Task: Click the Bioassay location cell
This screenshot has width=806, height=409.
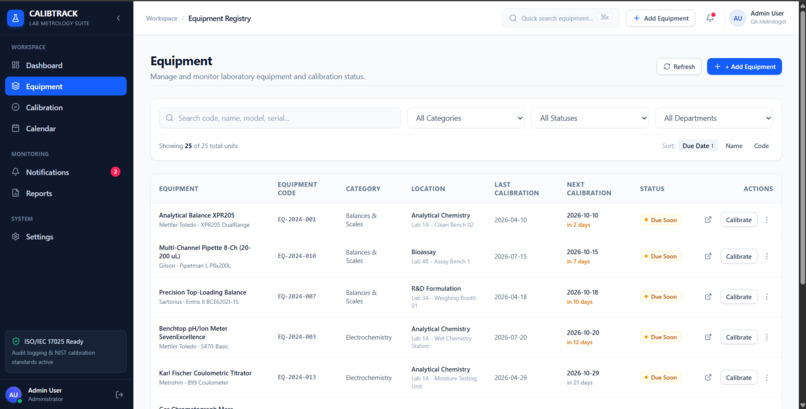Action: (x=441, y=256)
